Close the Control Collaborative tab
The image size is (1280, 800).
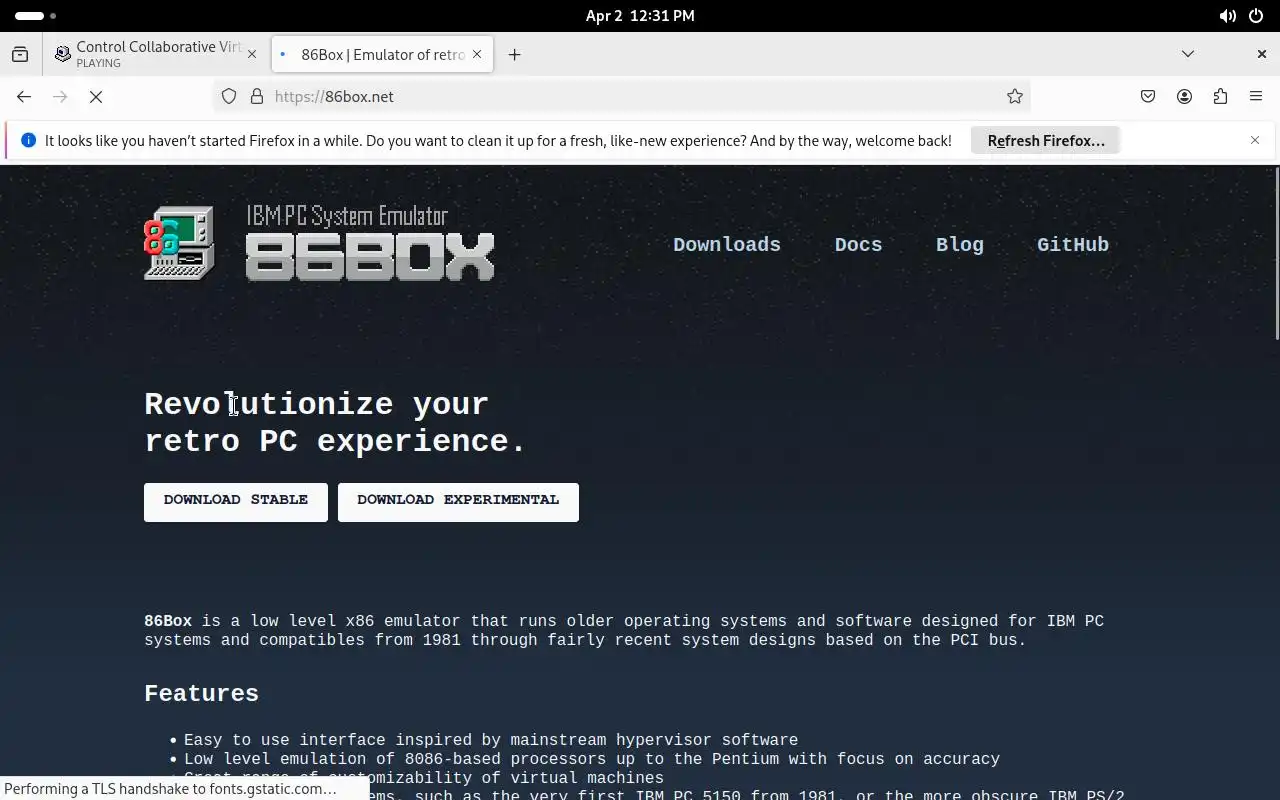[252, 54]
